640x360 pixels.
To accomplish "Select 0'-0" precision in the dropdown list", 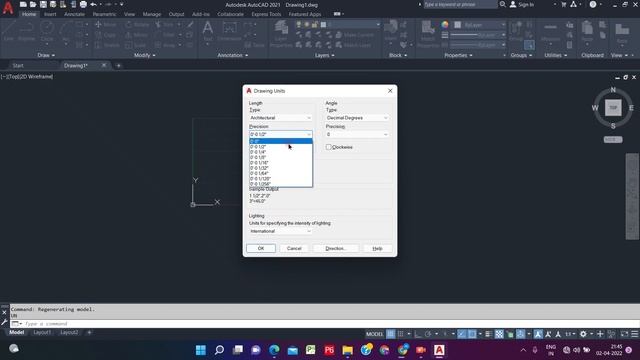I will 281,141.
